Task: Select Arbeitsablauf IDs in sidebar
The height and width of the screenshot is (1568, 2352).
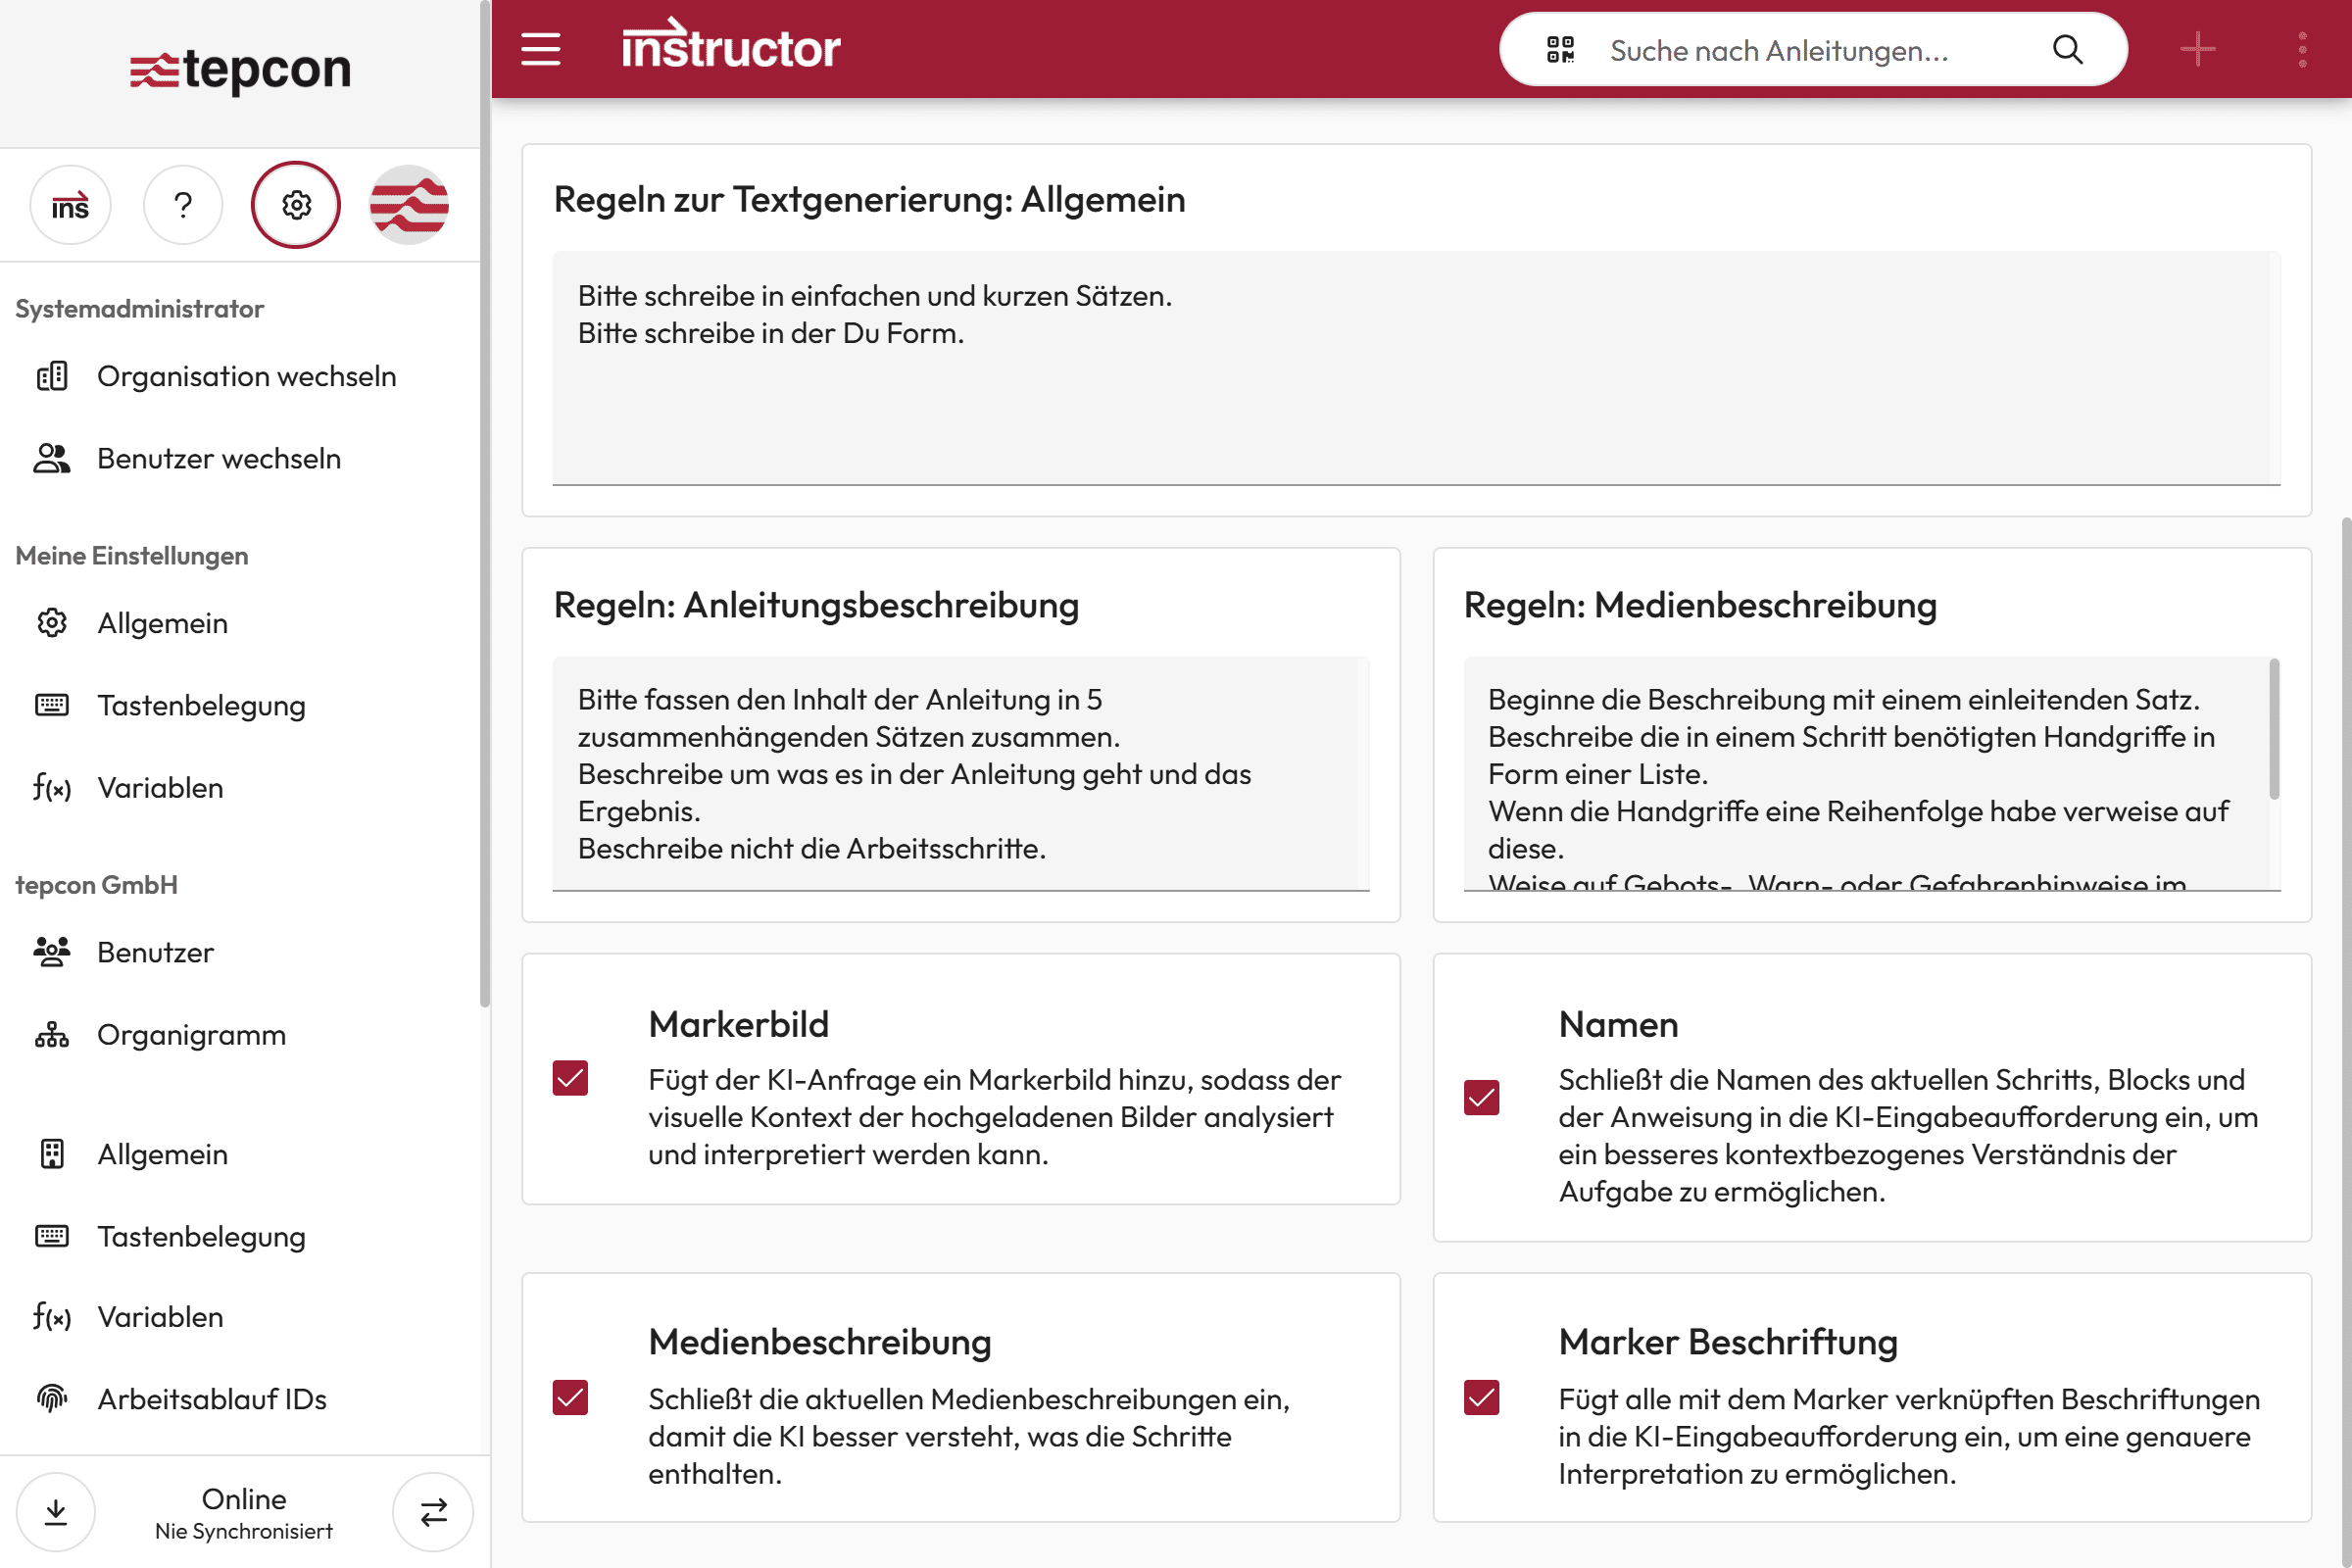Action: 211,1399
